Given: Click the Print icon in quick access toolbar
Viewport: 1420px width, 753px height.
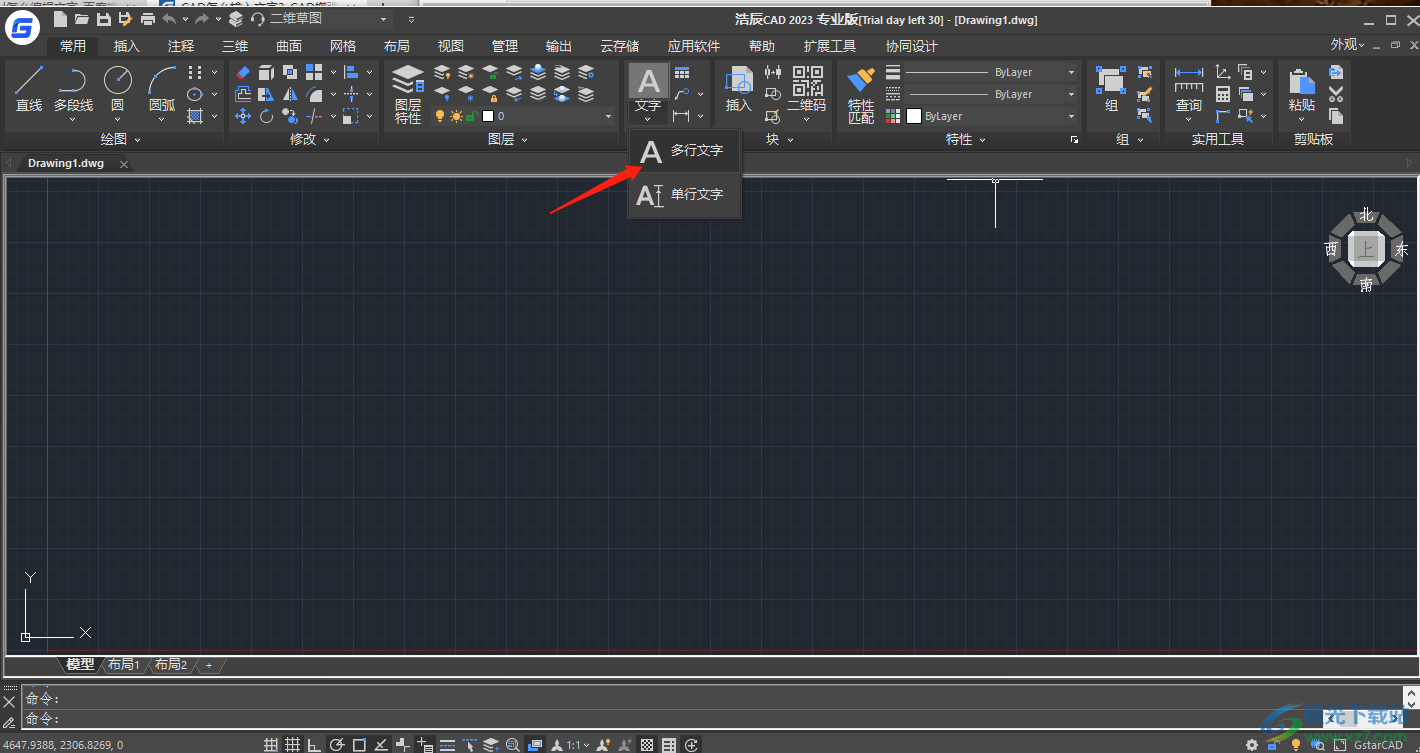Looking at the screenshot, I should [x=148, y=19].
